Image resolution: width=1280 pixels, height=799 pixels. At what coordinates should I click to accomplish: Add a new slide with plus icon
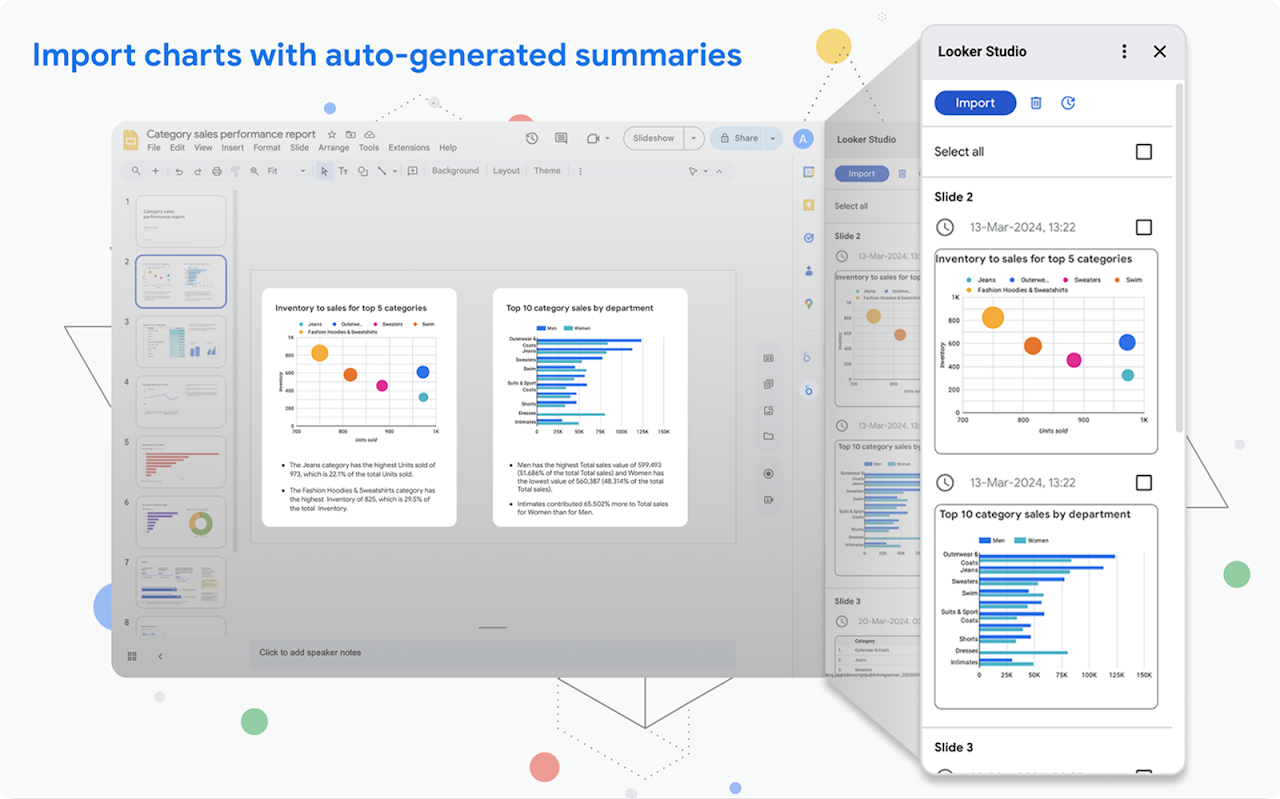(x=156, y=171)
